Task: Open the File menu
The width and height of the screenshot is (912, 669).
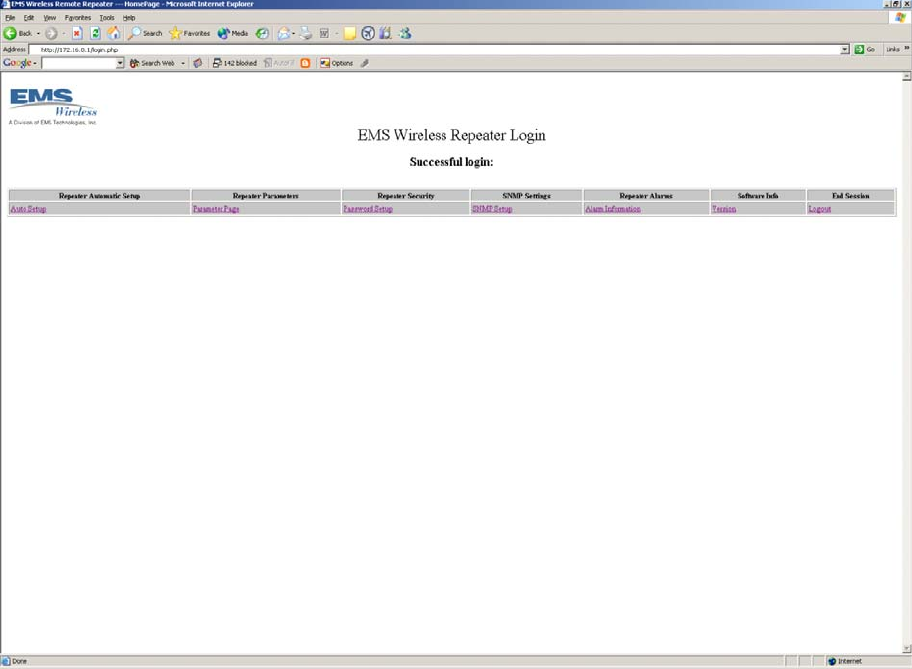Action: 10,18
